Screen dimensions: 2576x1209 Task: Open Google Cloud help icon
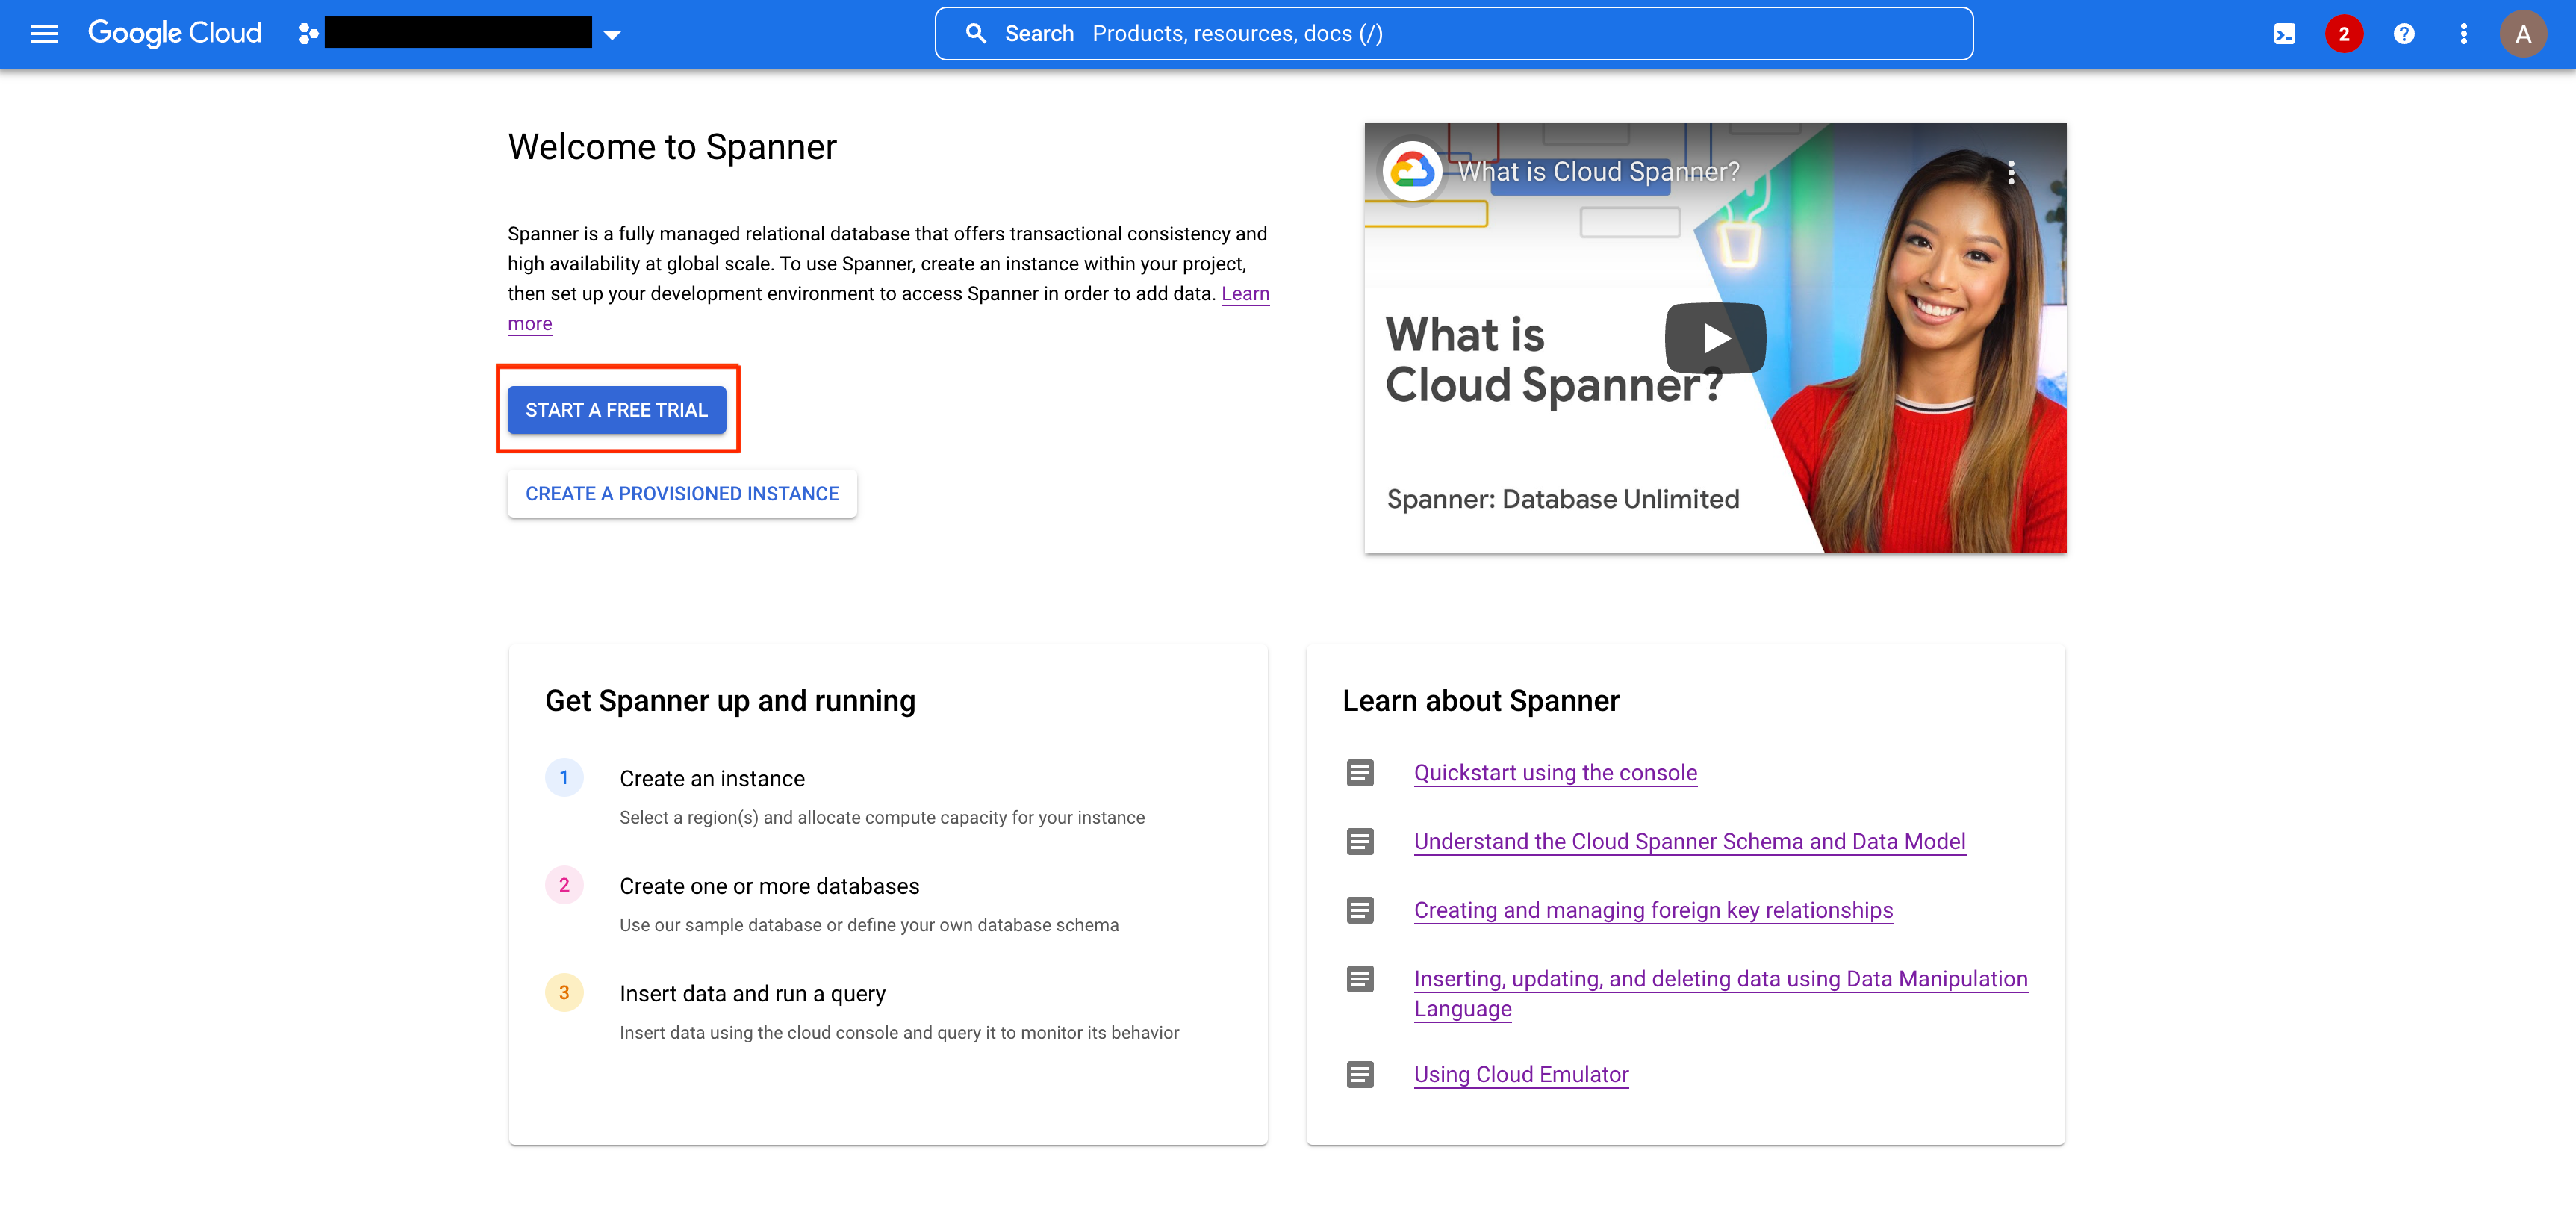(2404, 33)
